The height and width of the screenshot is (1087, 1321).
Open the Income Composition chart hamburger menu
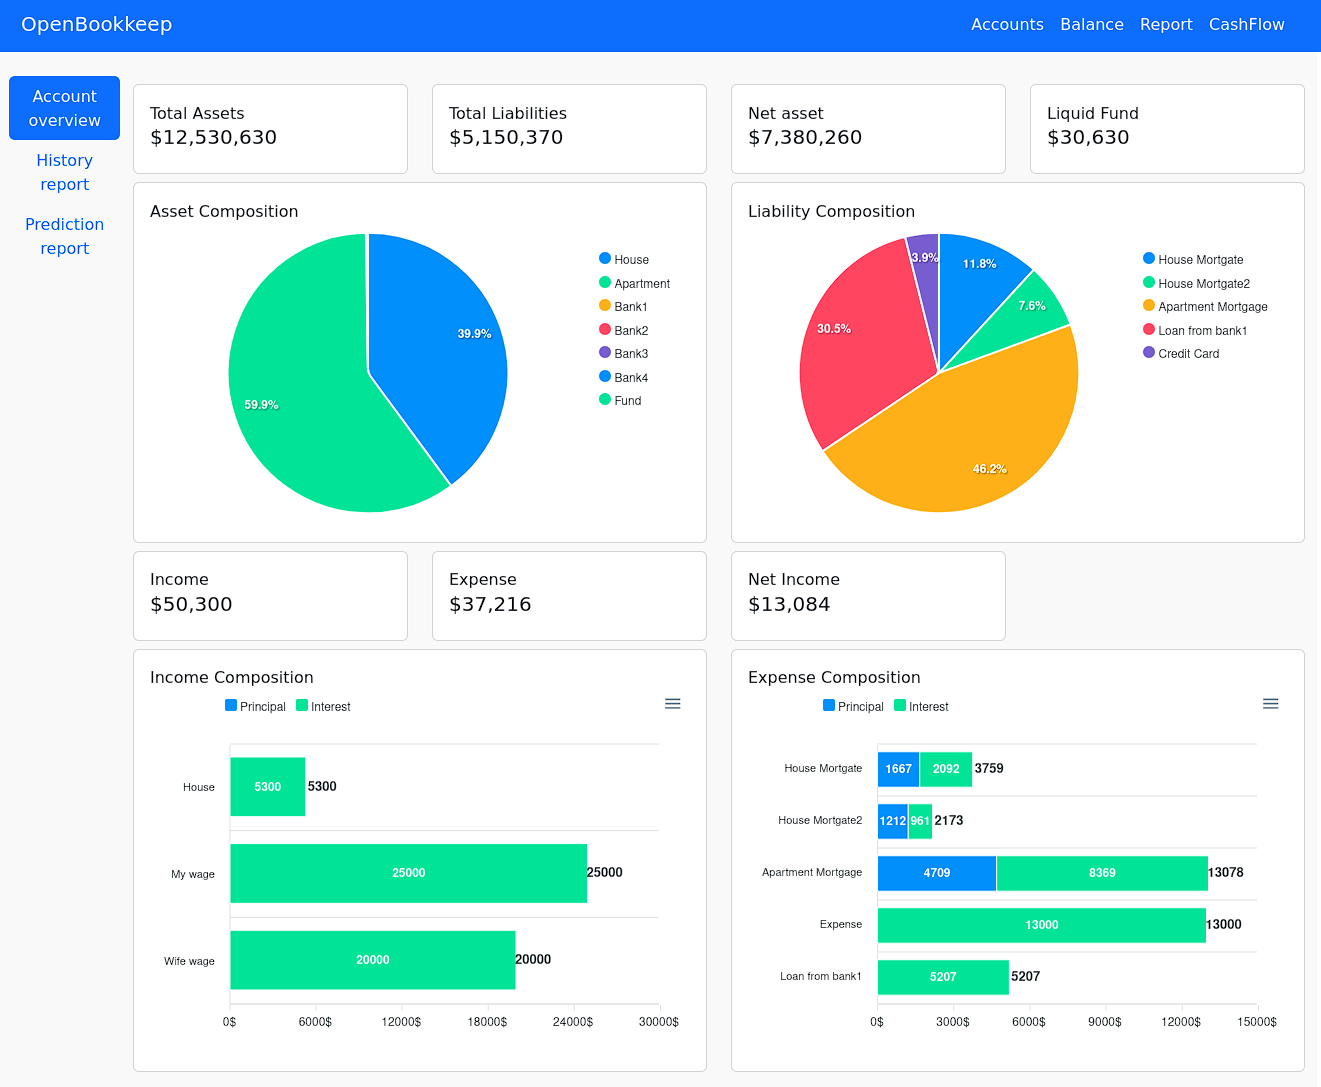(x=673, y=704)
